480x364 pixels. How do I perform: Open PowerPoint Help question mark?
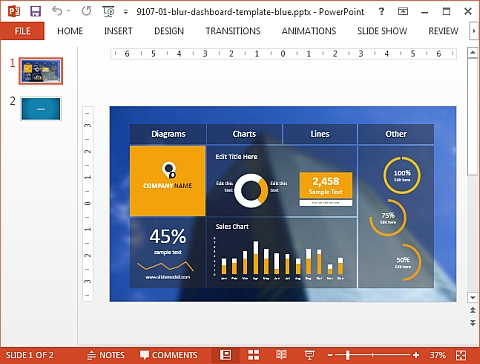click(381, 12)
